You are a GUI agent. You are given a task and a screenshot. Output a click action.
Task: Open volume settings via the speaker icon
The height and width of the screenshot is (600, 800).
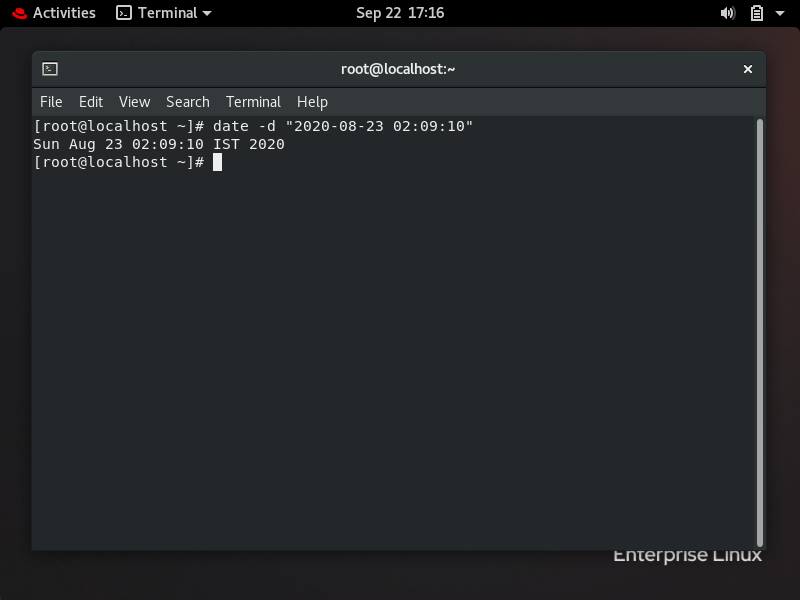coord(729,13)
